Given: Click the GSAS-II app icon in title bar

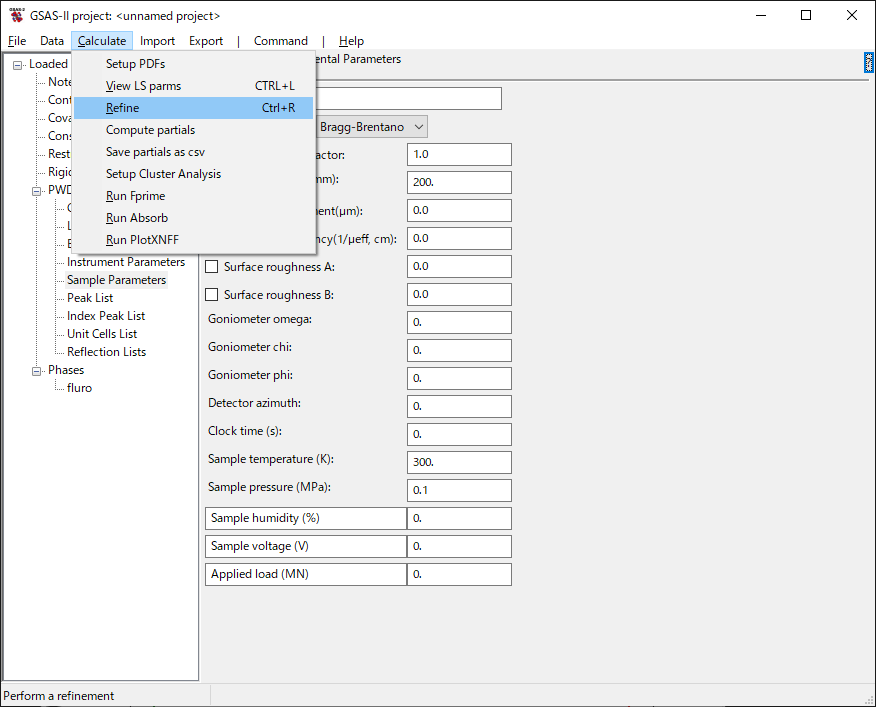Looking at the screenshot, I should (16, 15).
